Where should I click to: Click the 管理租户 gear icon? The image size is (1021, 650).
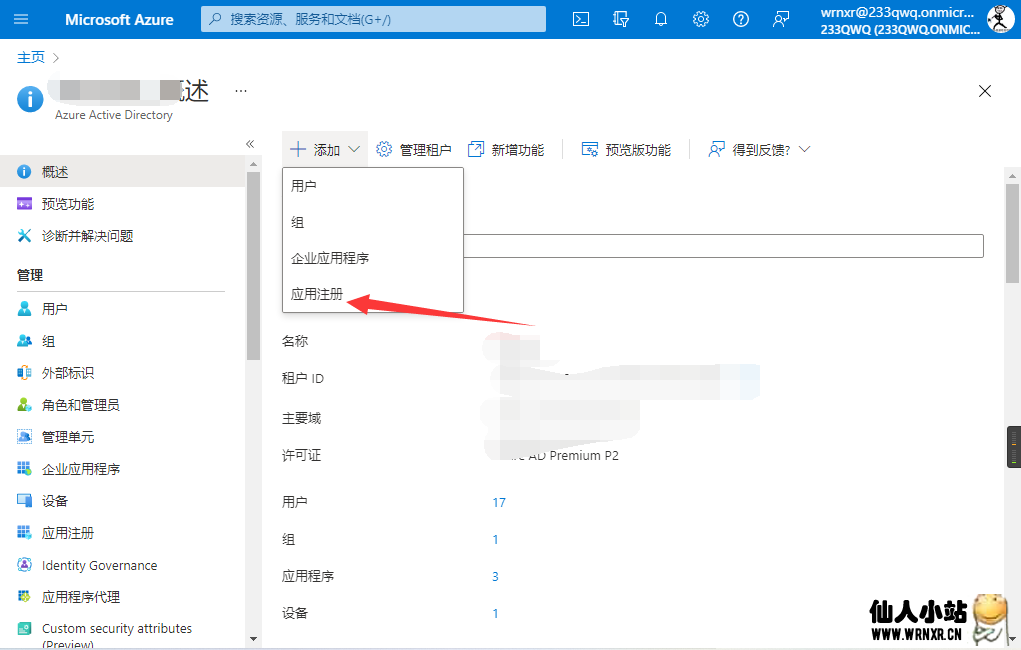[x=384, y=149]
